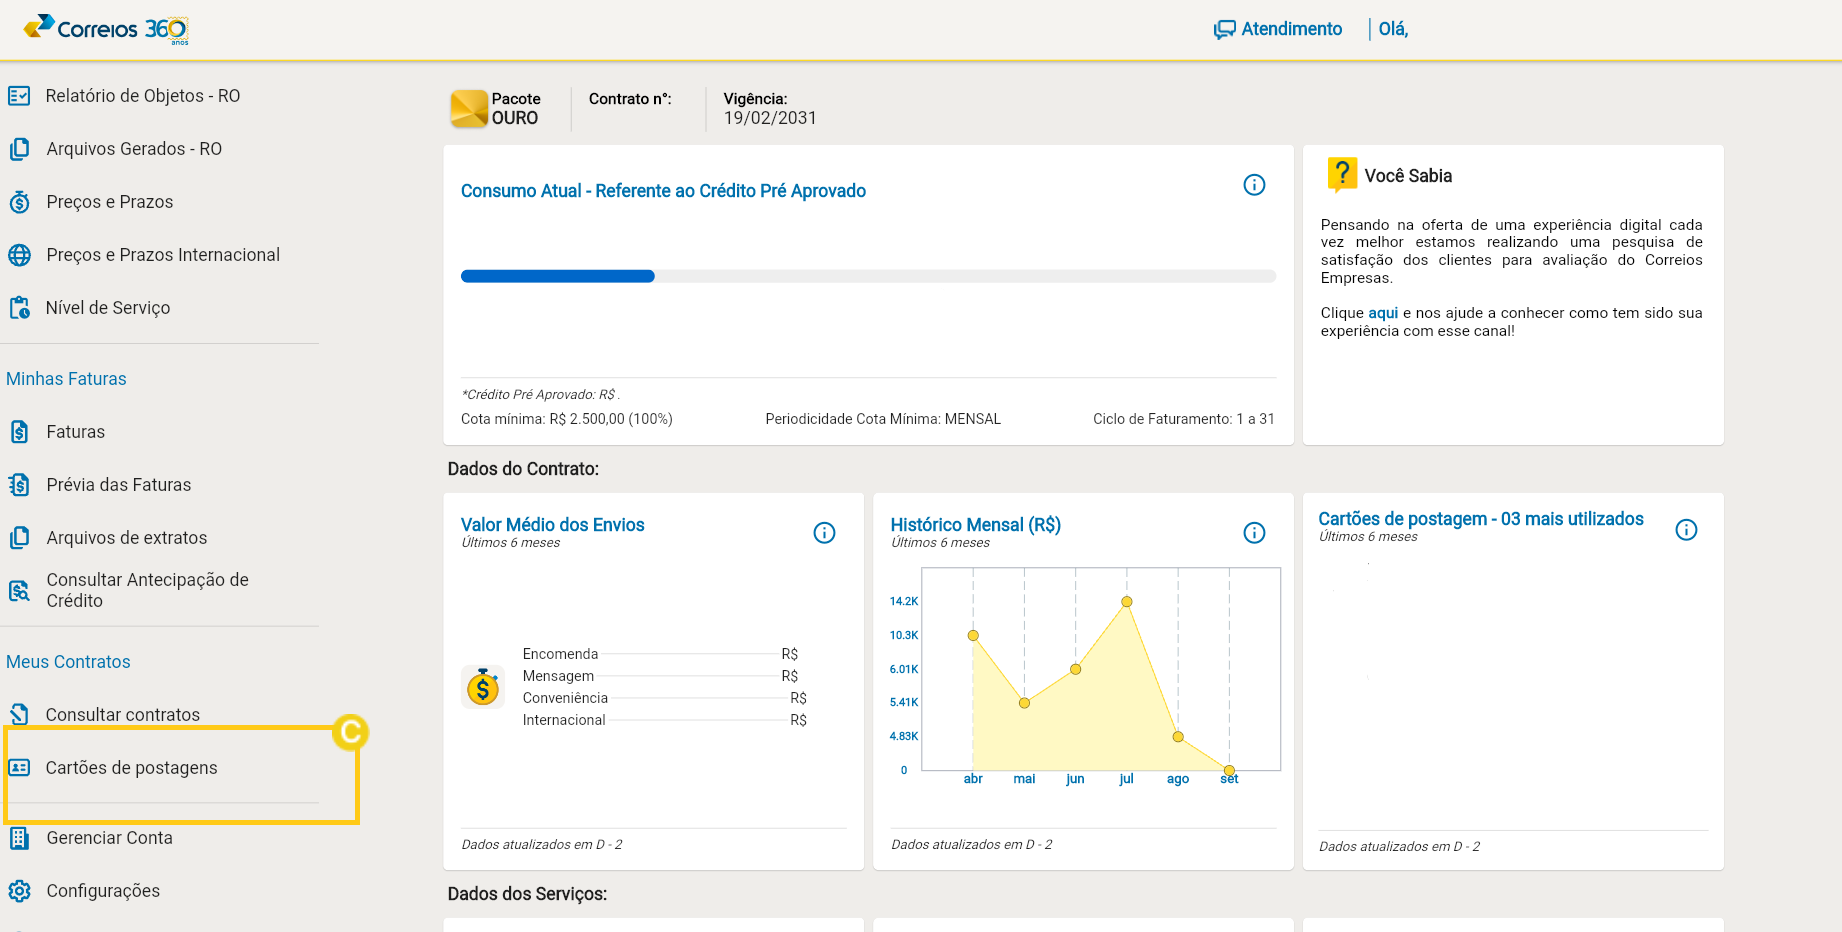
Task: Click the Consumo Atual card title
Action: [x=663, y=191]
